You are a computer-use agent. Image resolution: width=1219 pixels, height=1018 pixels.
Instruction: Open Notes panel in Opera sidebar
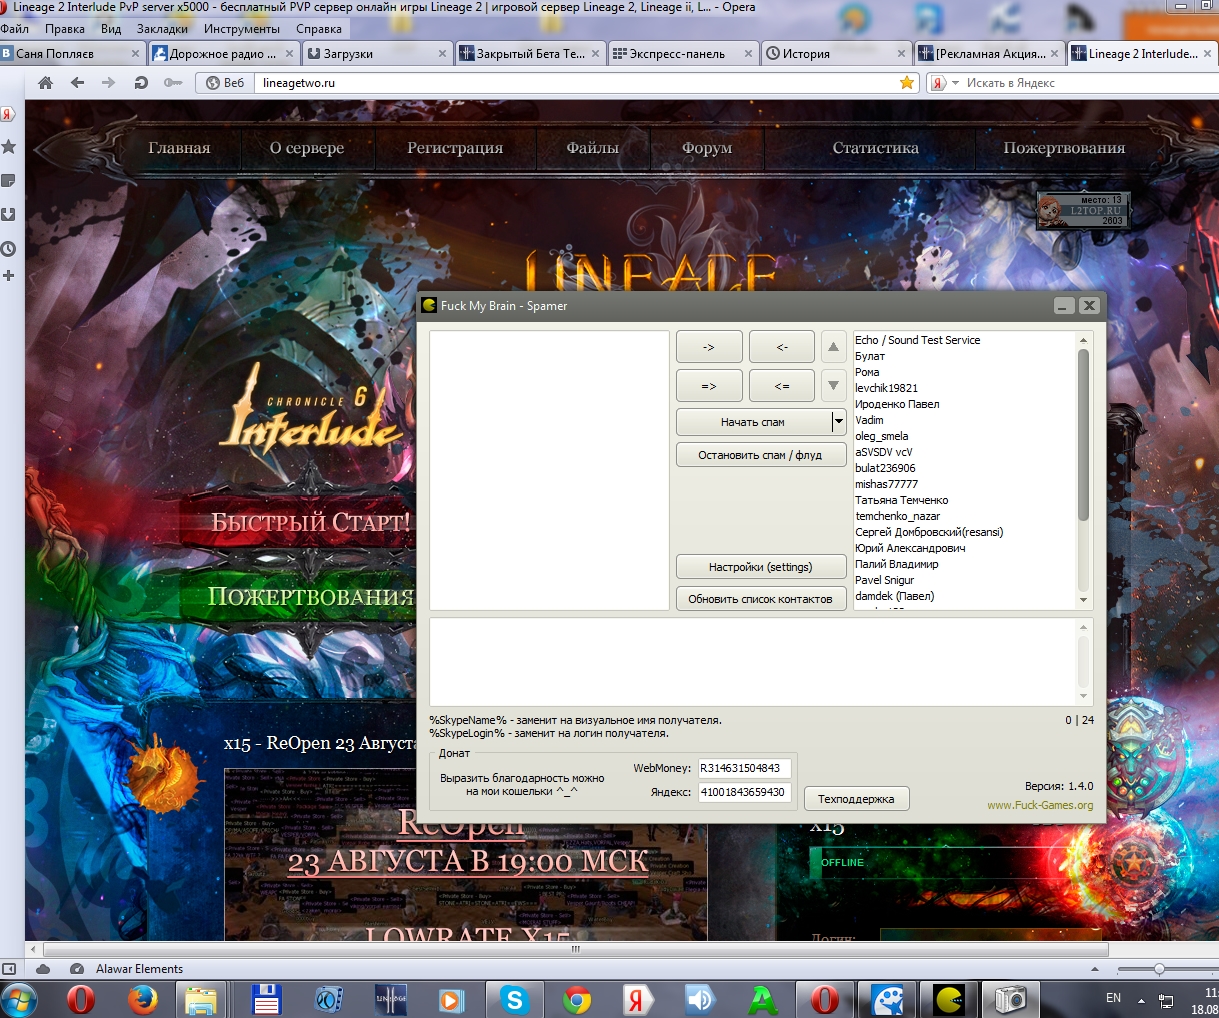8,181
